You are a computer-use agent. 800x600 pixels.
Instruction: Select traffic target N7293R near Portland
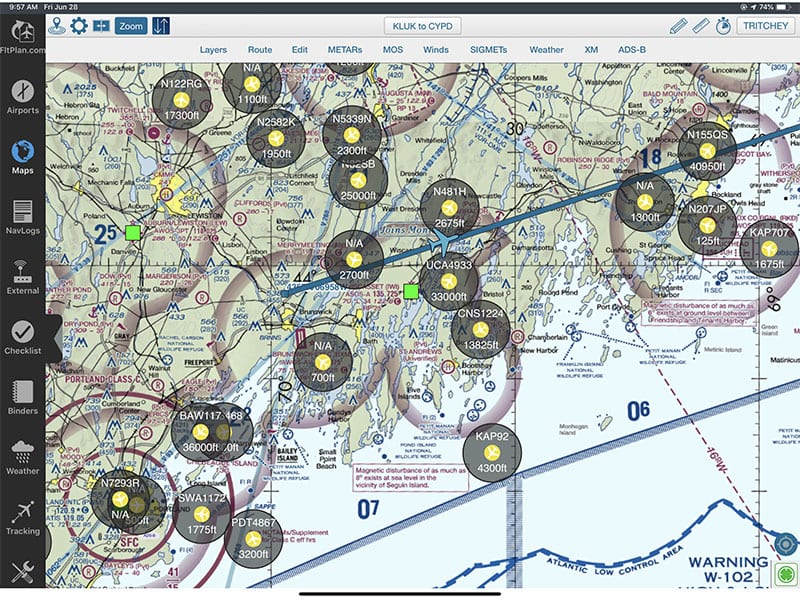[120, 498]
